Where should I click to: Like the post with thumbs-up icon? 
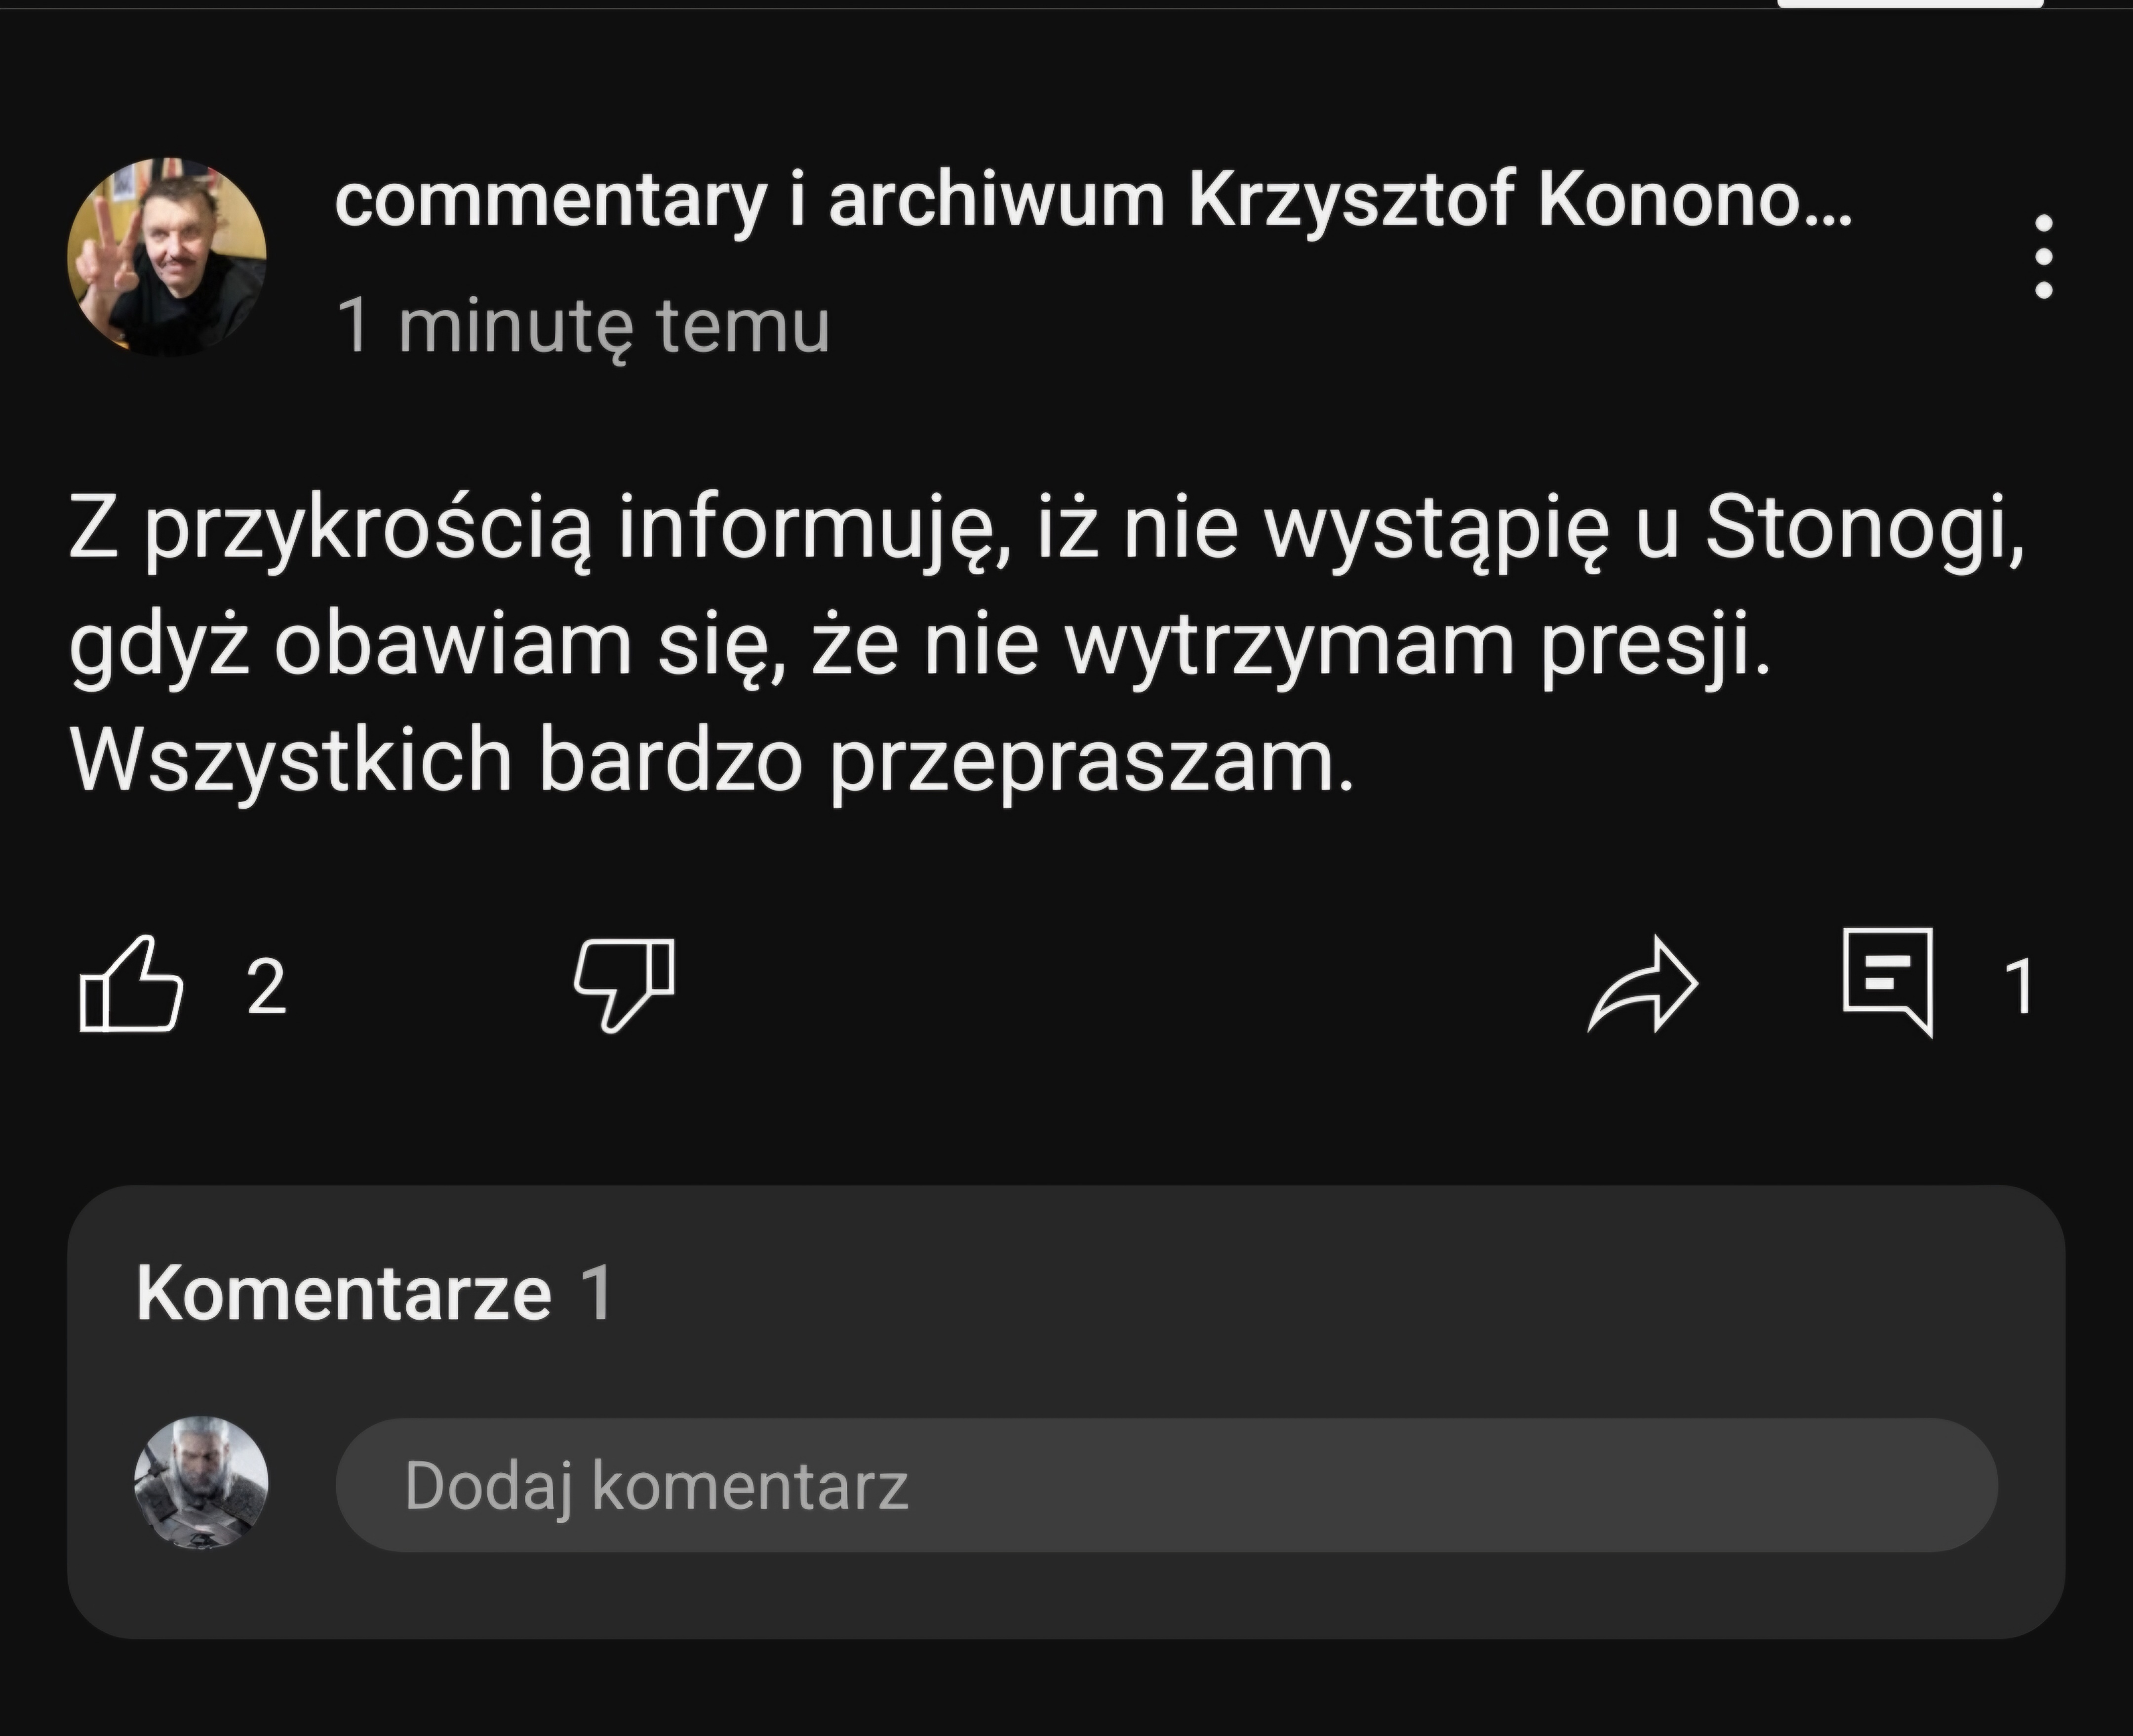tap(131, 985)
